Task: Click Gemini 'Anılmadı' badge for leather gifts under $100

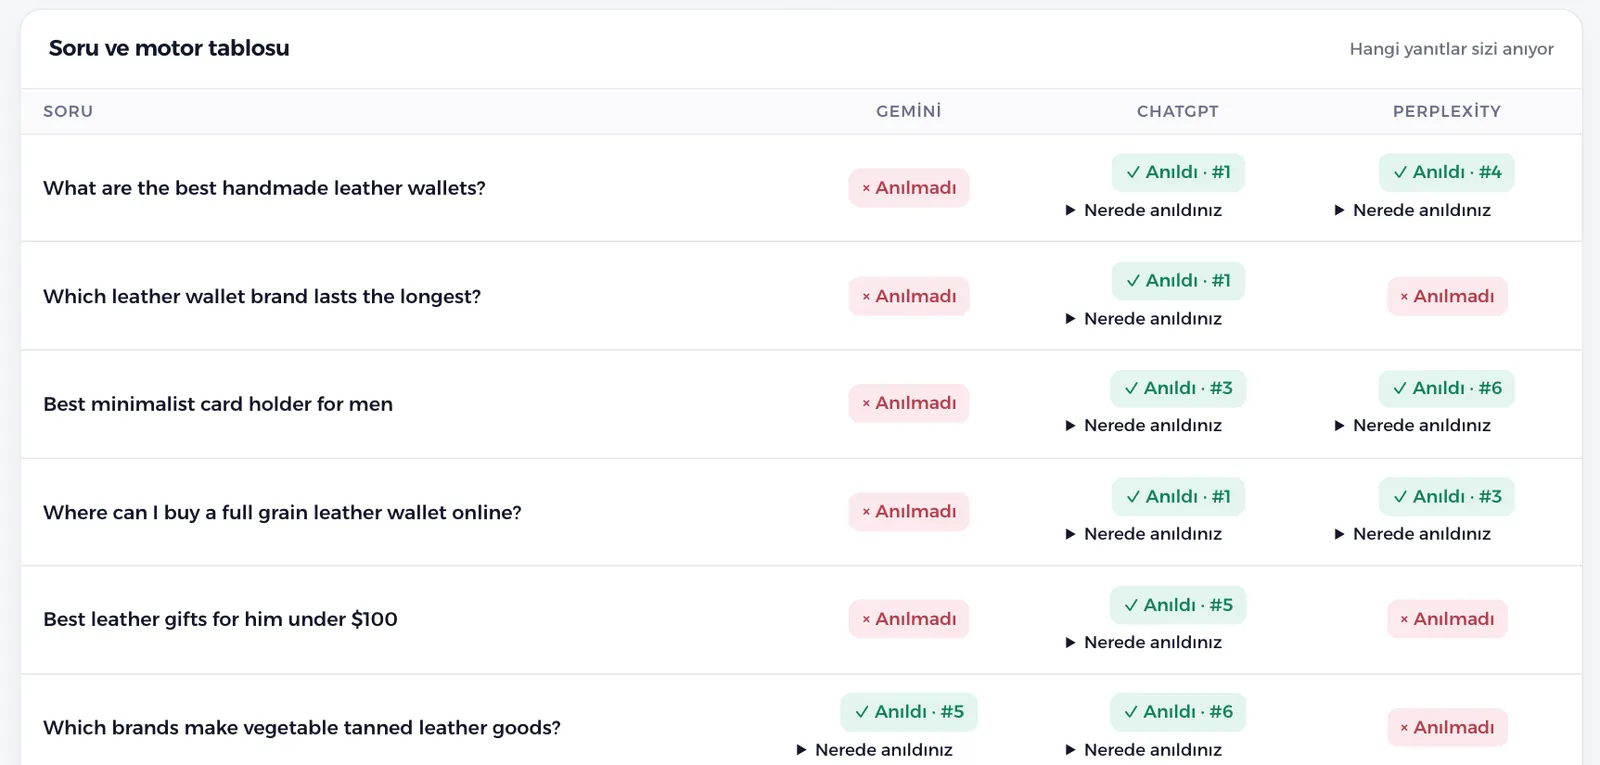Action: tap(909, 619)
